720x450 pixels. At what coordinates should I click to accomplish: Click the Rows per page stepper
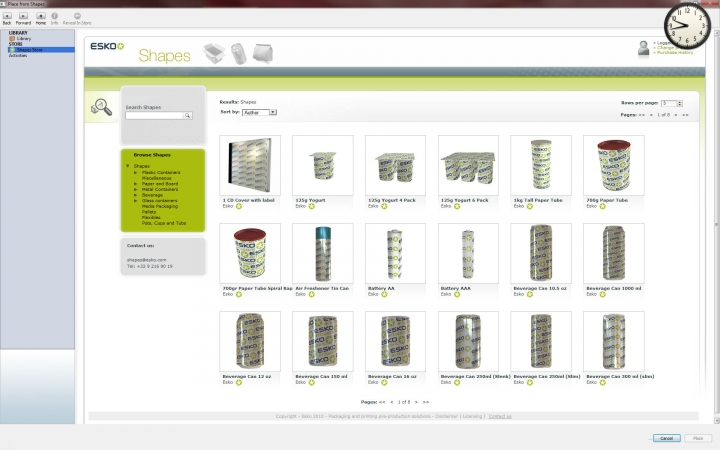(x=679, y=103)
